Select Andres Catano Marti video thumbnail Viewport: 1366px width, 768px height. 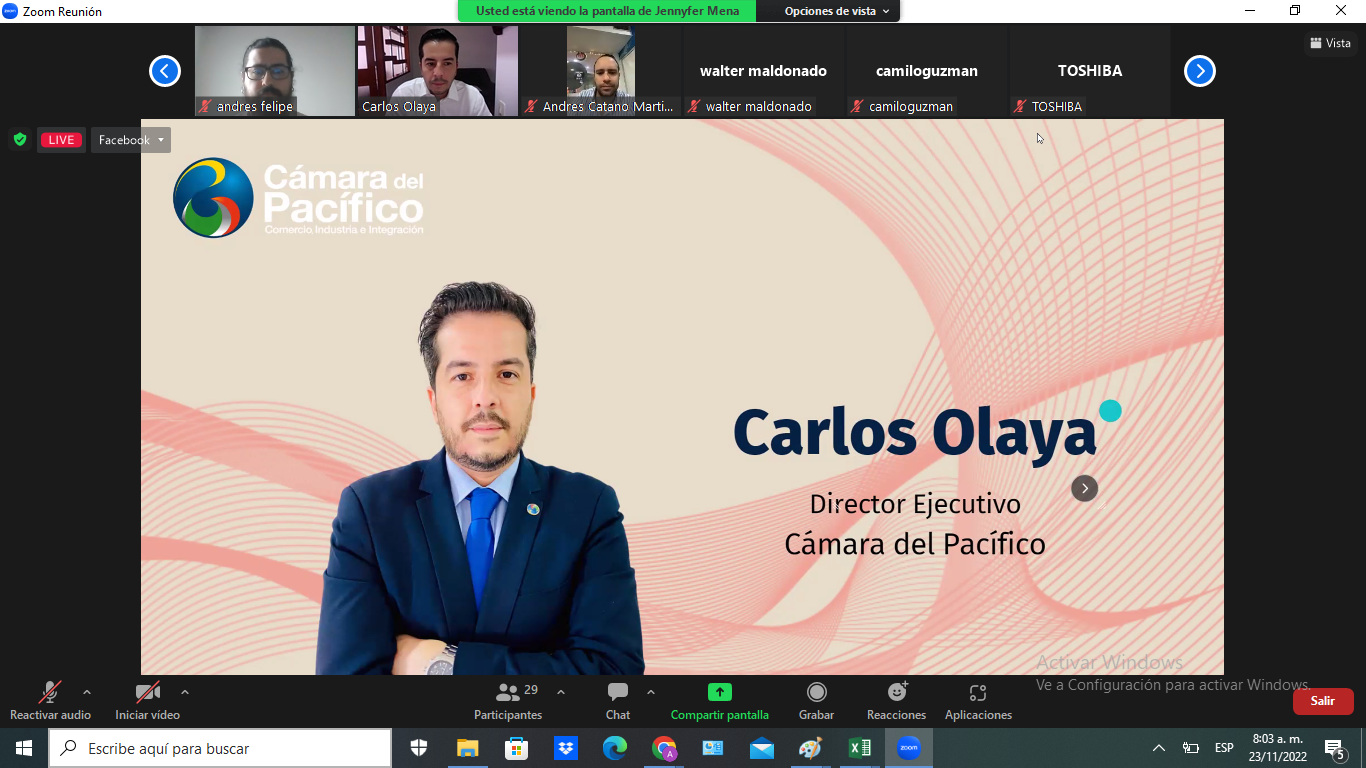point(601,71)
